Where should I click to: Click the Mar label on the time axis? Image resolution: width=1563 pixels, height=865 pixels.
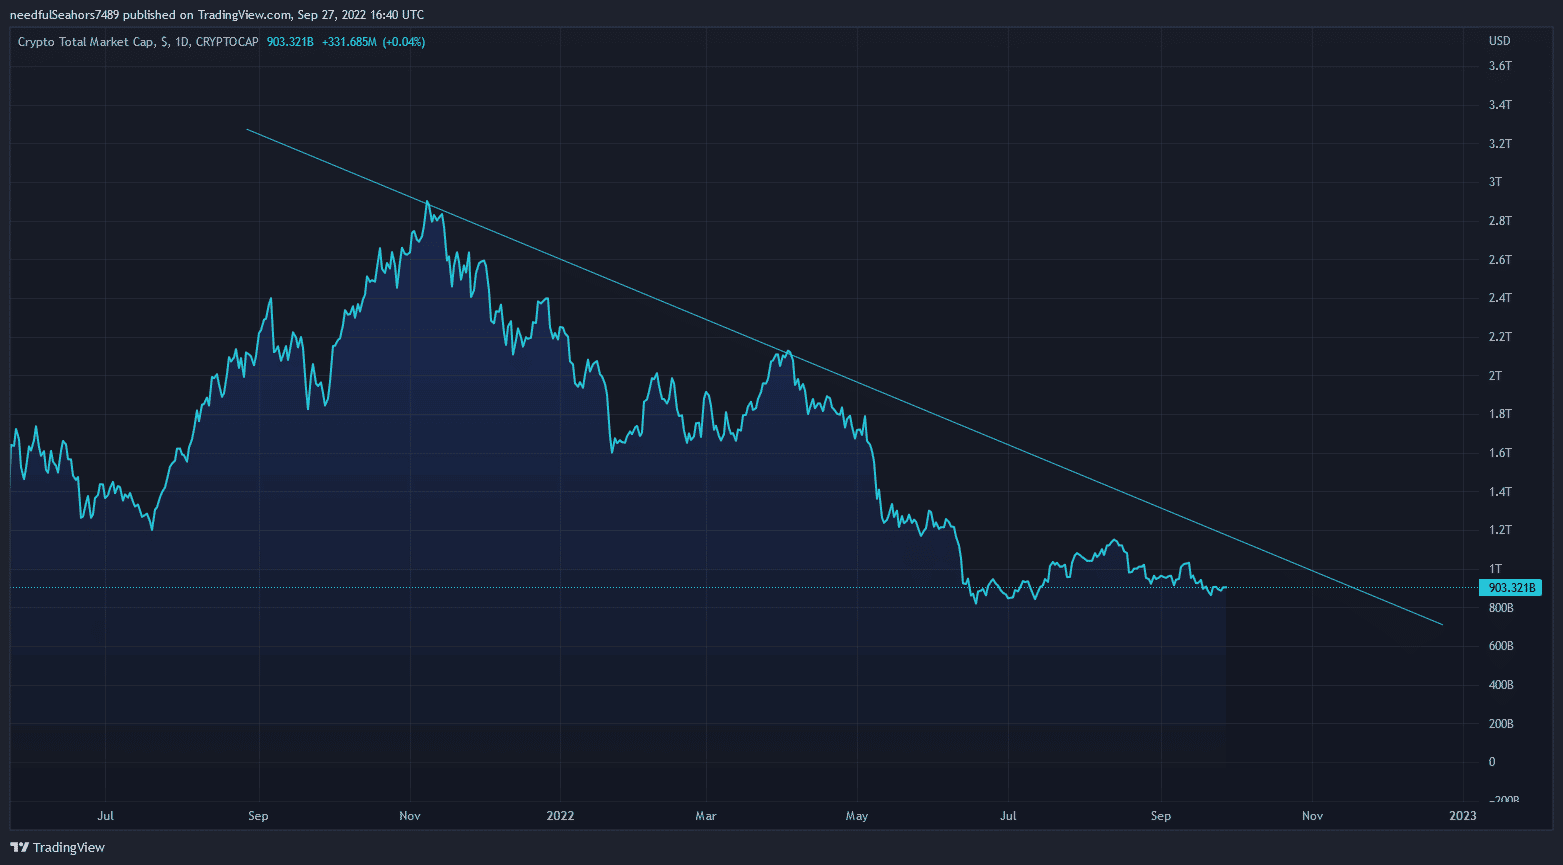pos(706,816)
